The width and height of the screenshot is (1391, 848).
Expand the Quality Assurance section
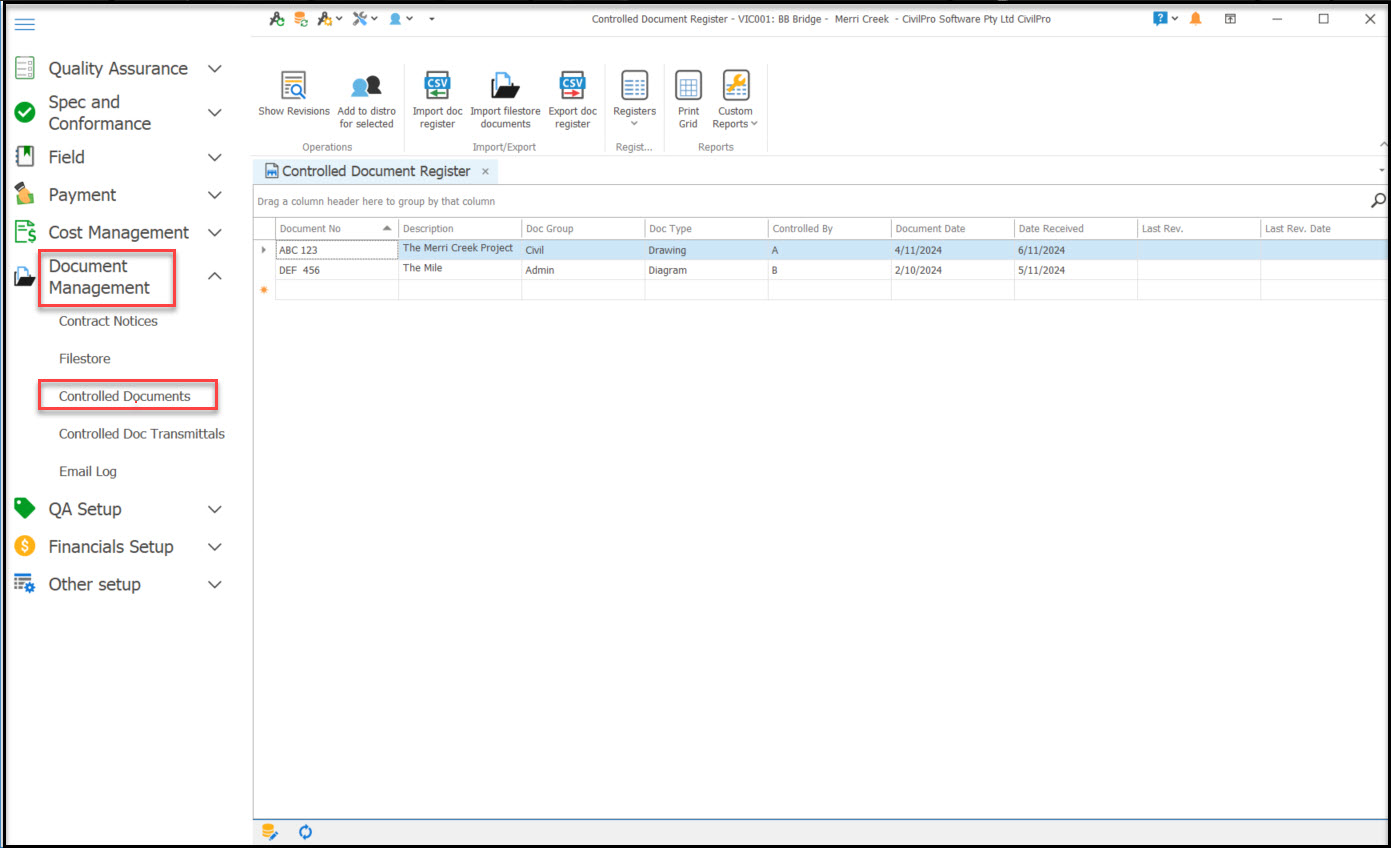(214, 69)
